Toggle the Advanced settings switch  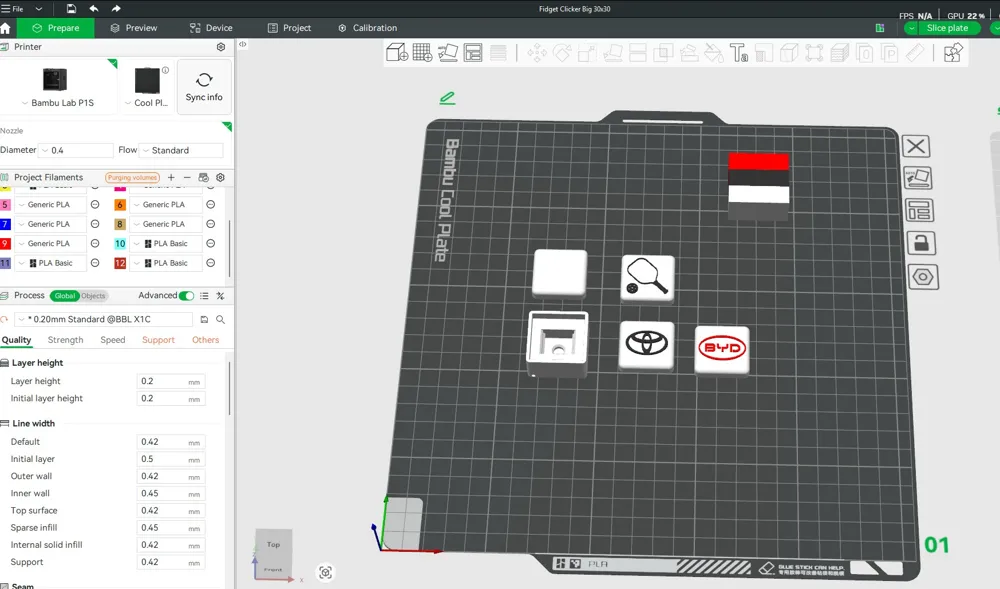tap(186, 296)
